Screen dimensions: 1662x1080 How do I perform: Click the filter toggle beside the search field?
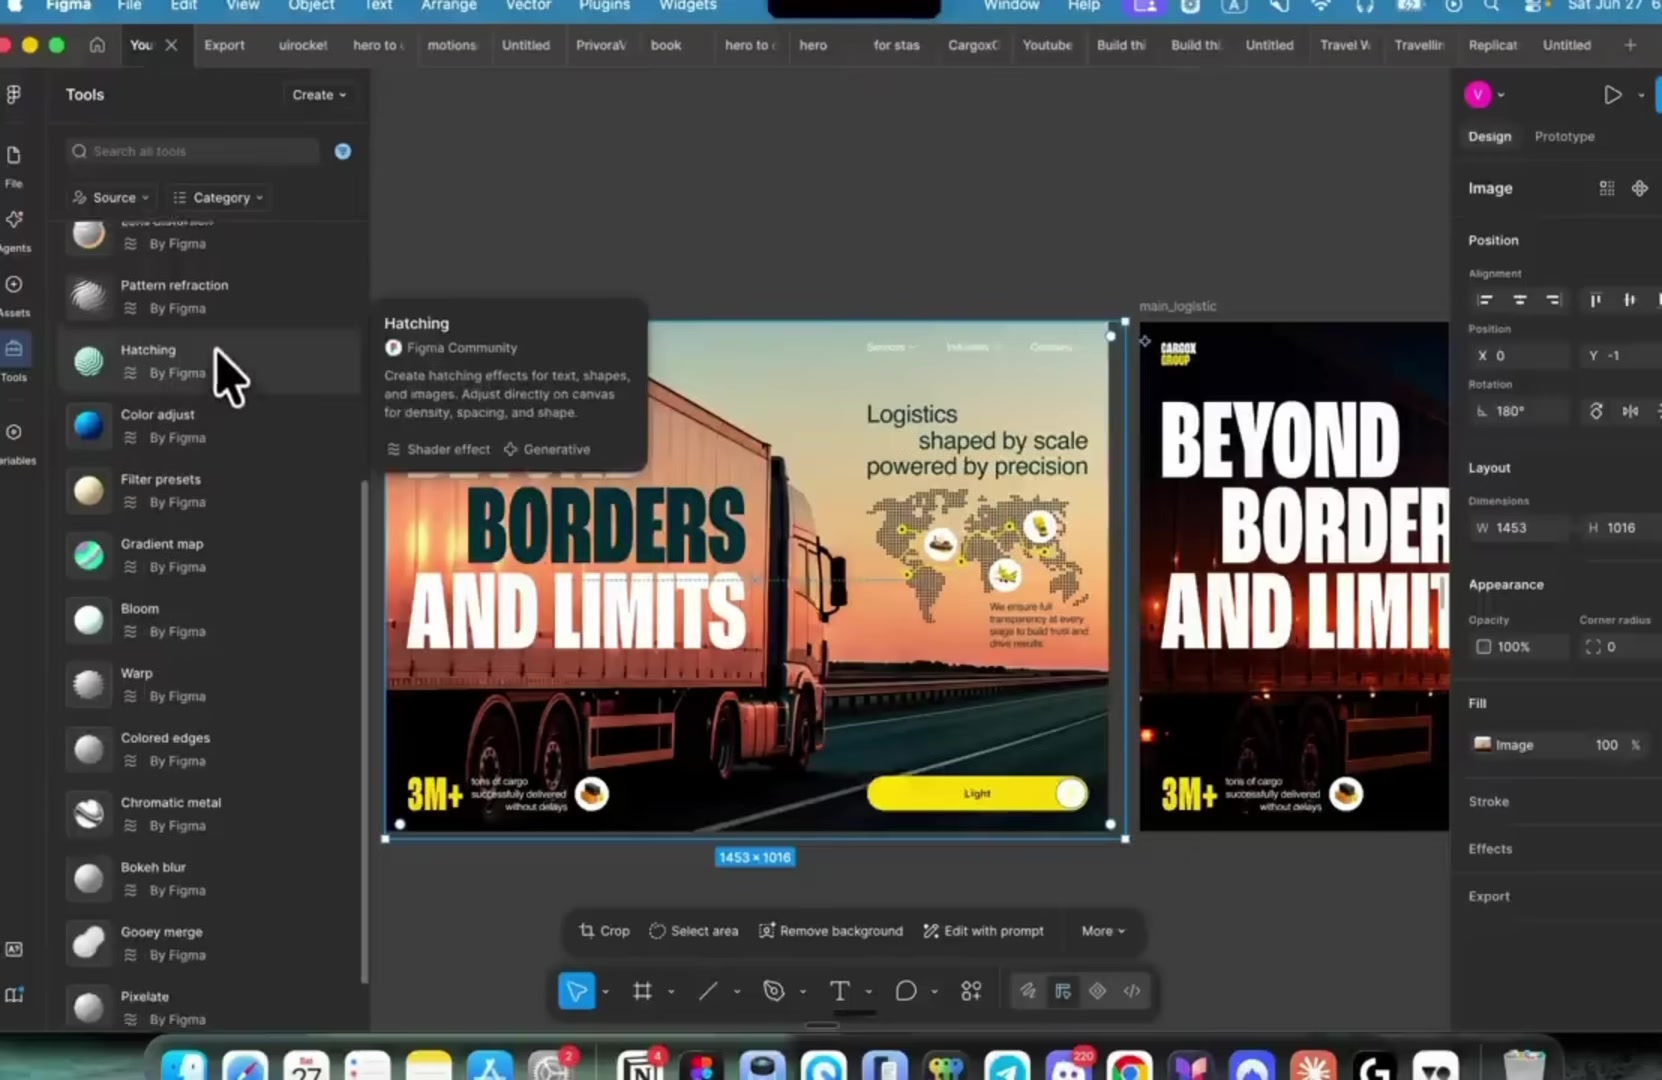click(343, 151)
